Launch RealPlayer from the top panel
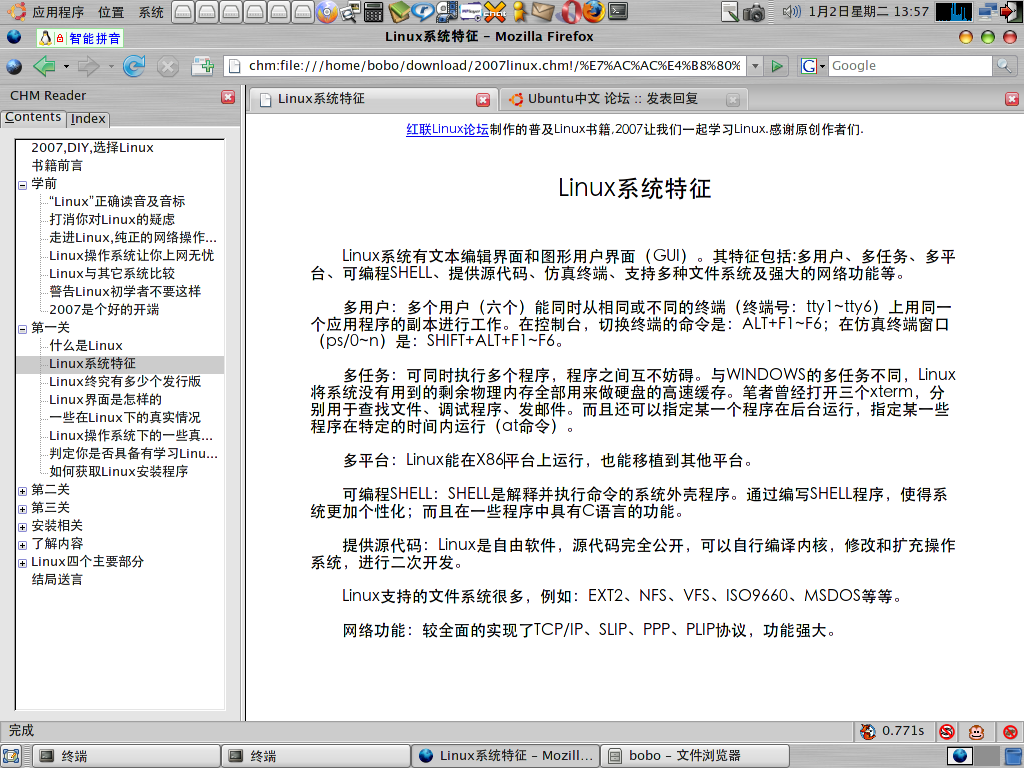The width and height of the screenshot is (1024, 768). point(423,11)
